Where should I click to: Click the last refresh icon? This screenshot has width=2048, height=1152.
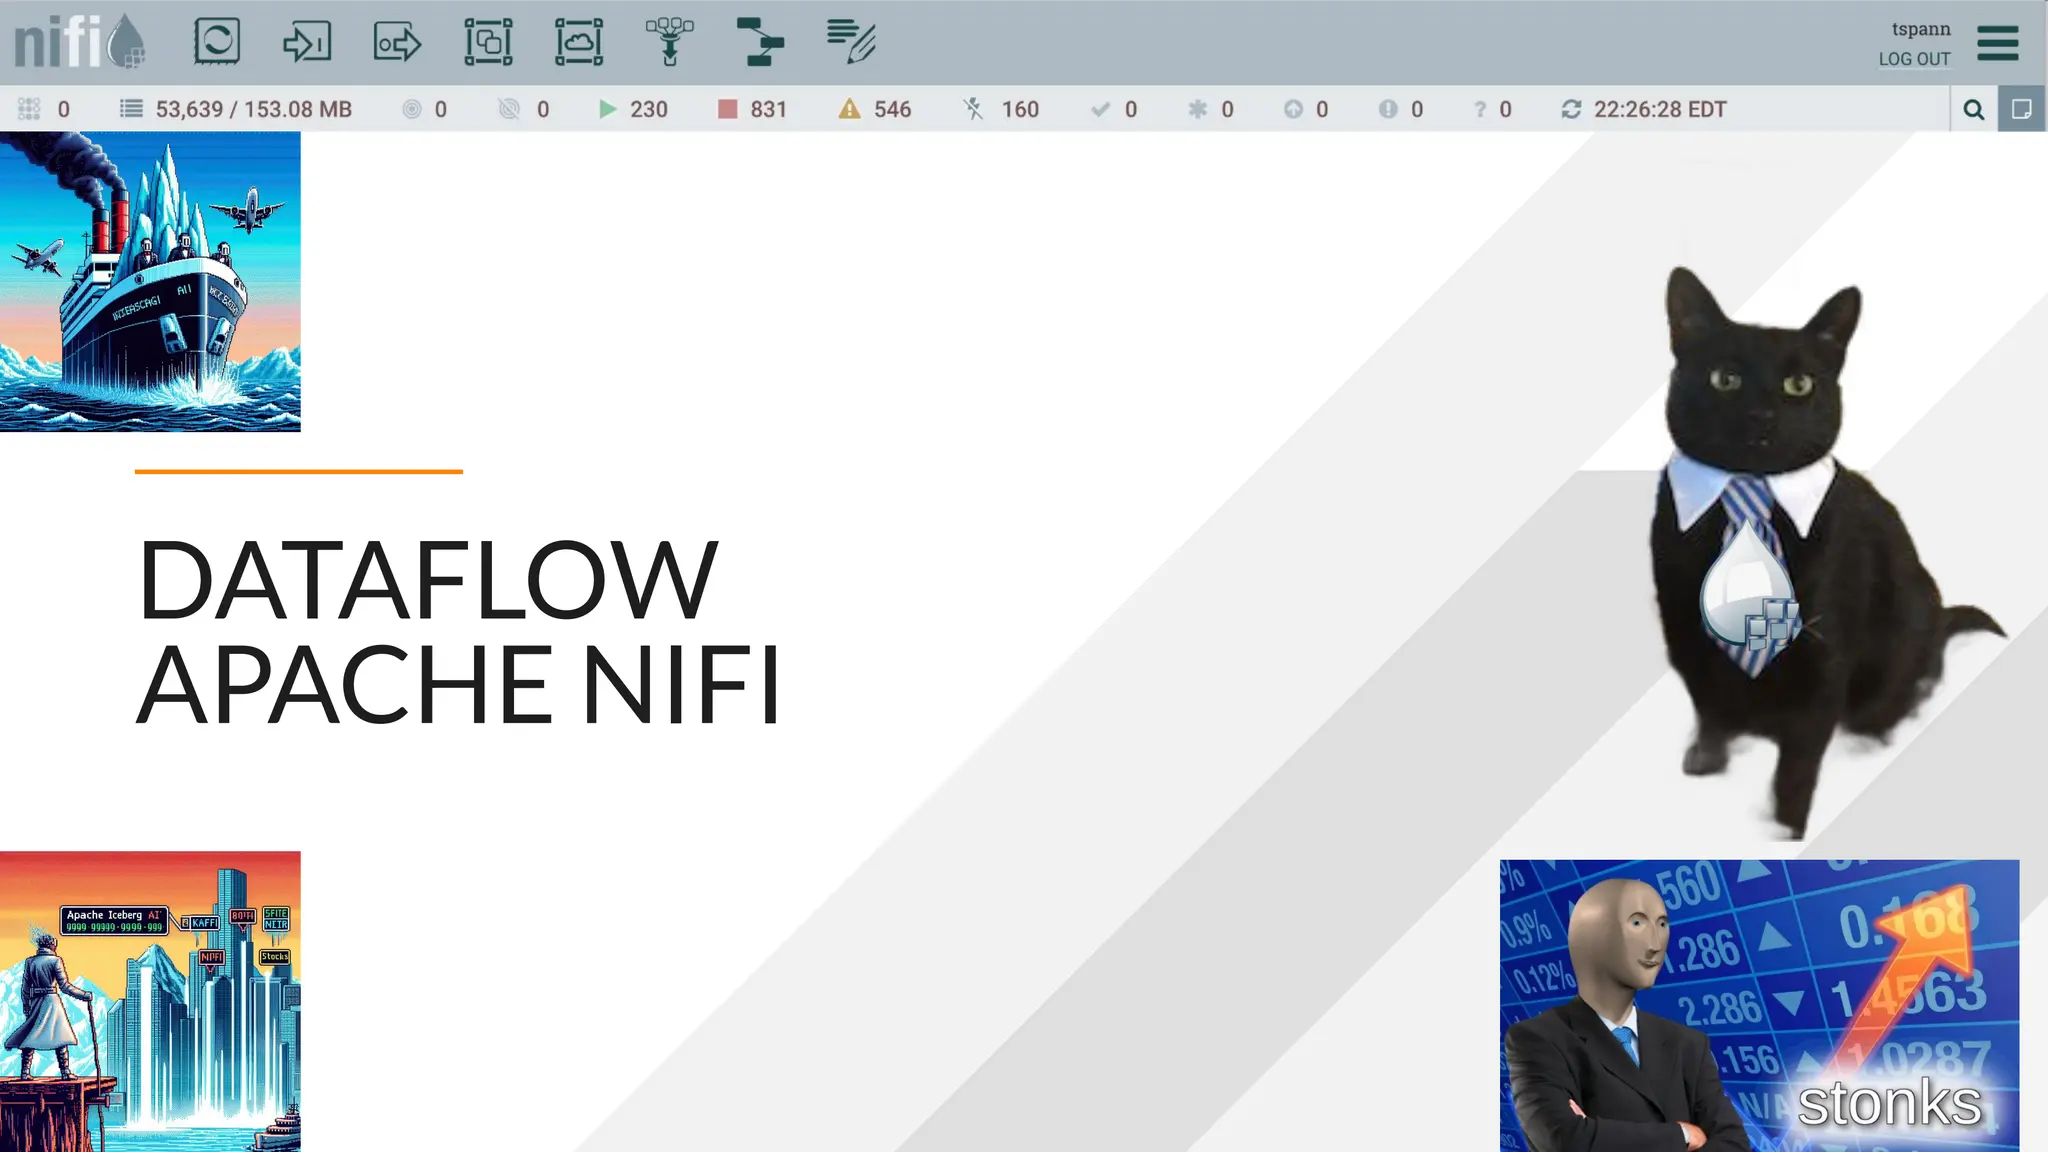point(1571,109)
